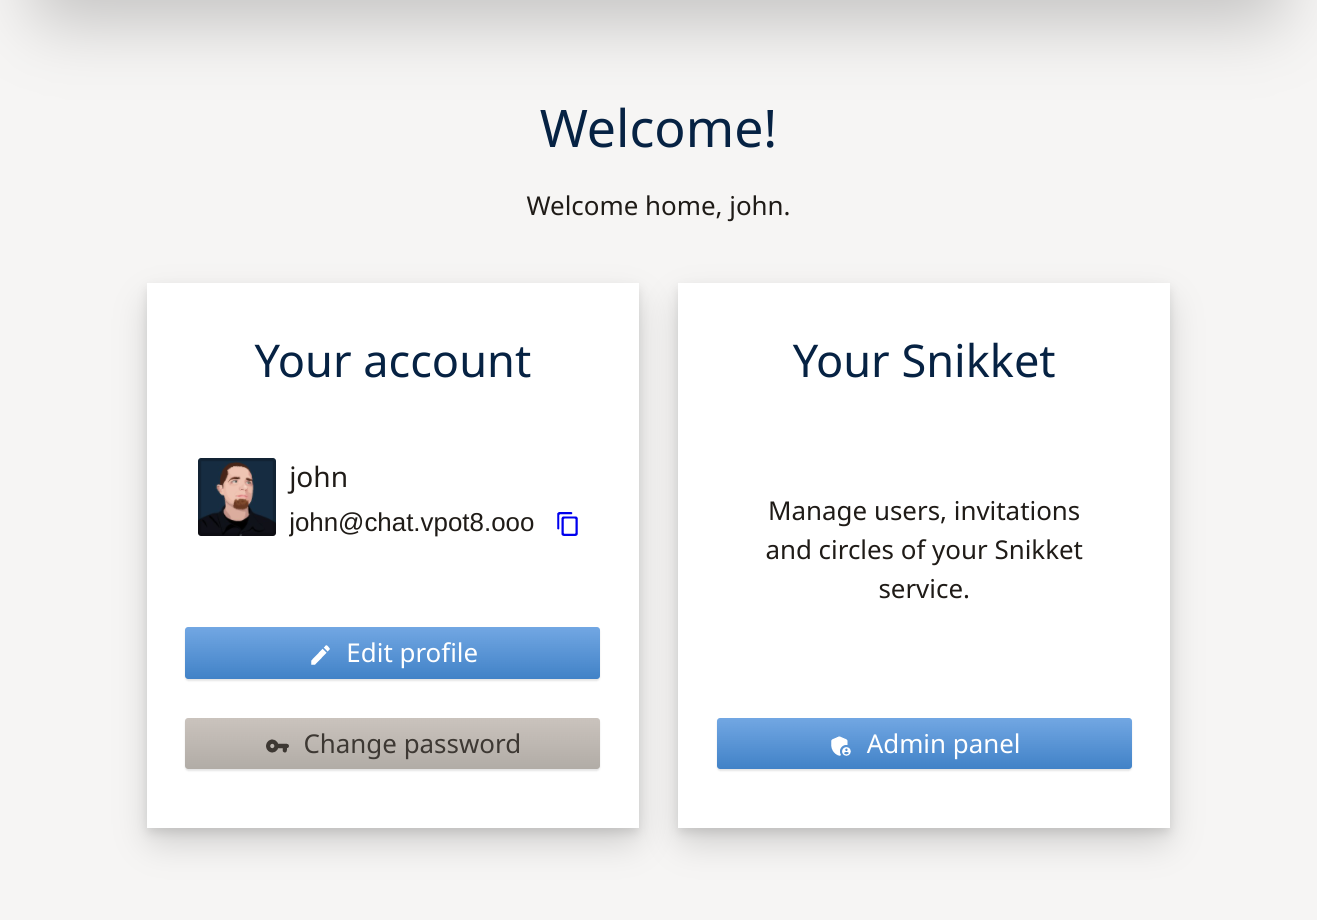Click the "Admin panel" label text

point(943,744)
